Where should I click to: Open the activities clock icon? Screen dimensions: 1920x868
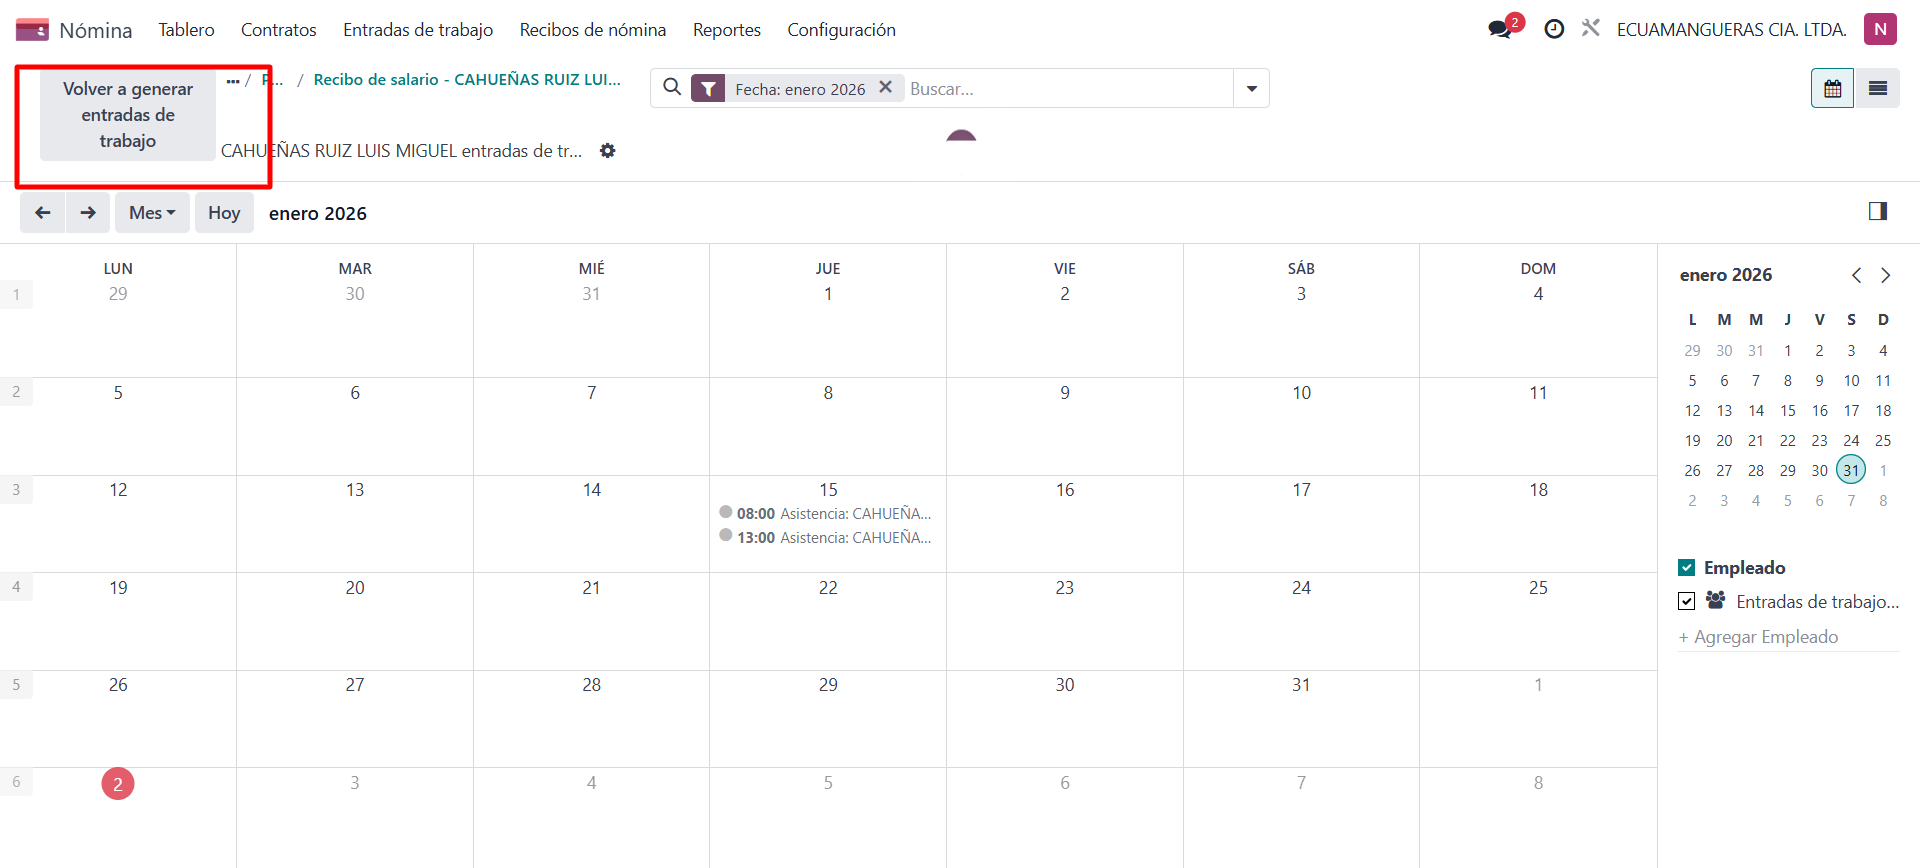point(1554,29)
